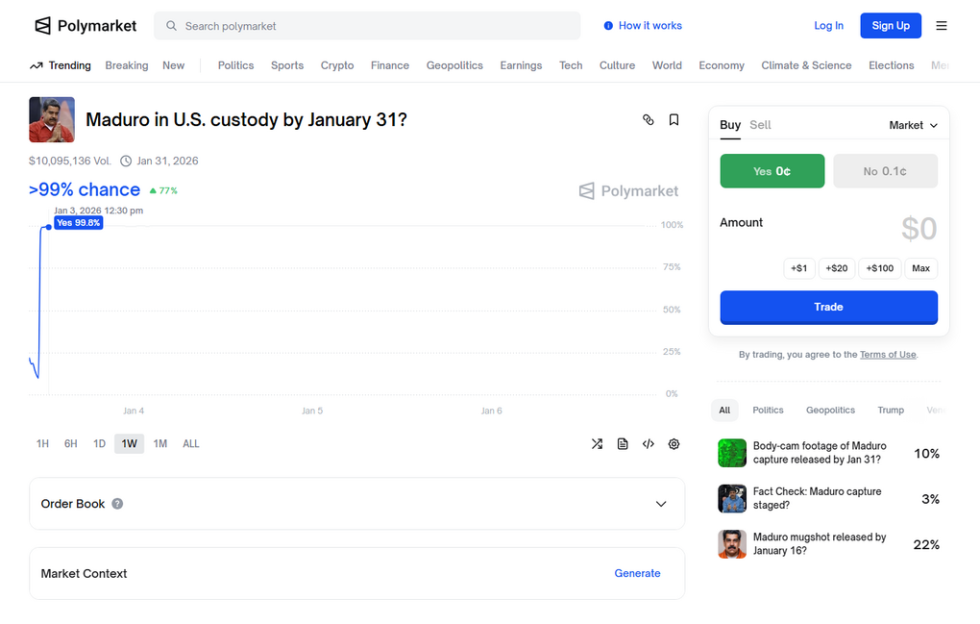Image resolution: width=980 pixels, height=624 pixels.
Task: Generate the Market Context
Action: (x=637, y=573)
